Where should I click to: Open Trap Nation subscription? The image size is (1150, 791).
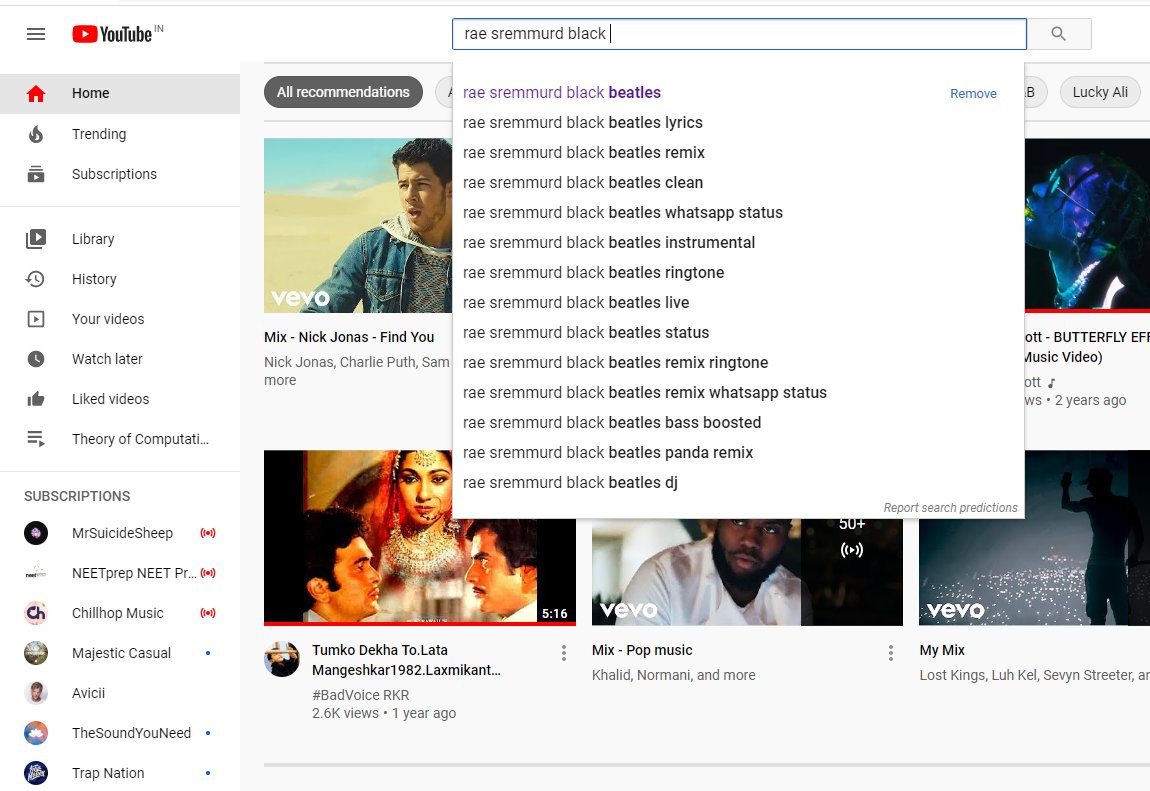[x=120, y=773]
